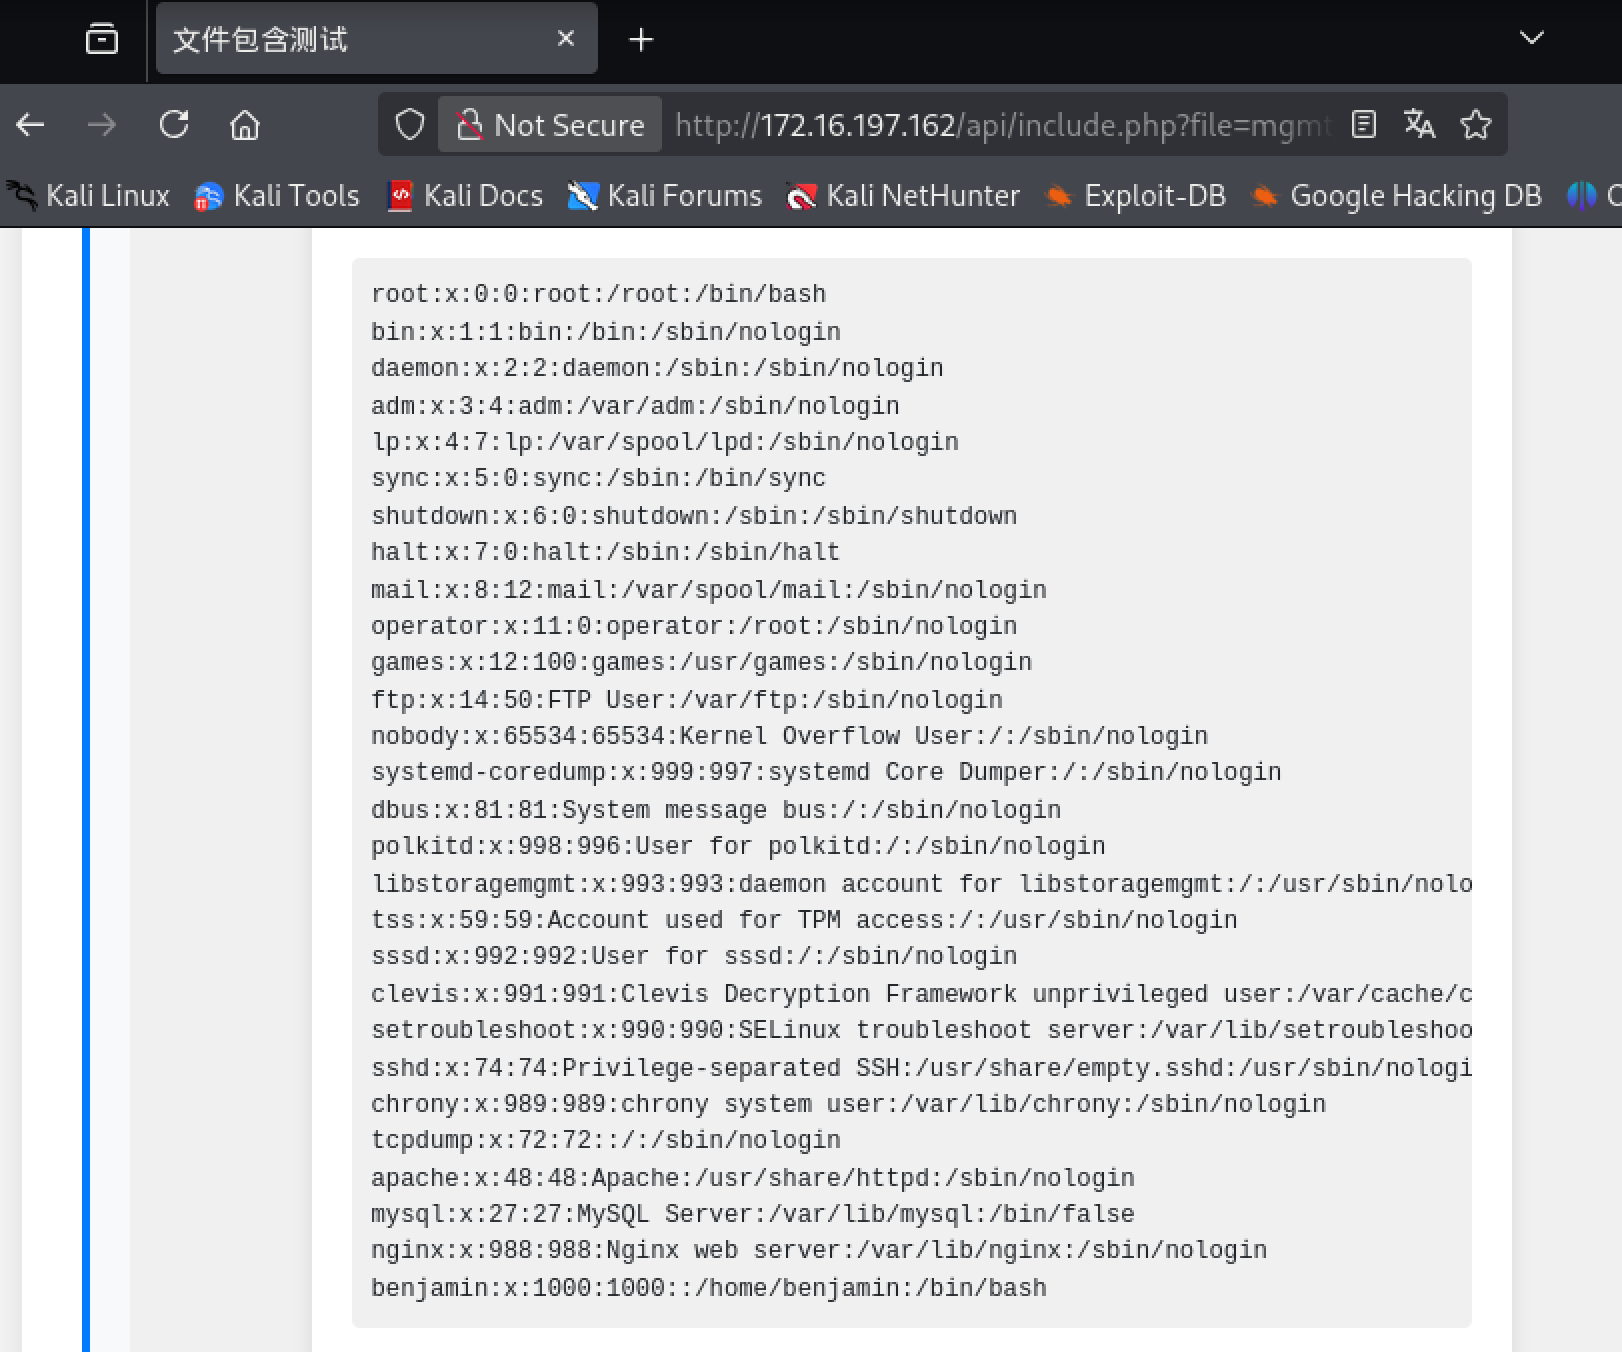Viewport: 1622px width, 1352px height.
Task: Open the Firefox View icon
Action: (x=101, y=39)
